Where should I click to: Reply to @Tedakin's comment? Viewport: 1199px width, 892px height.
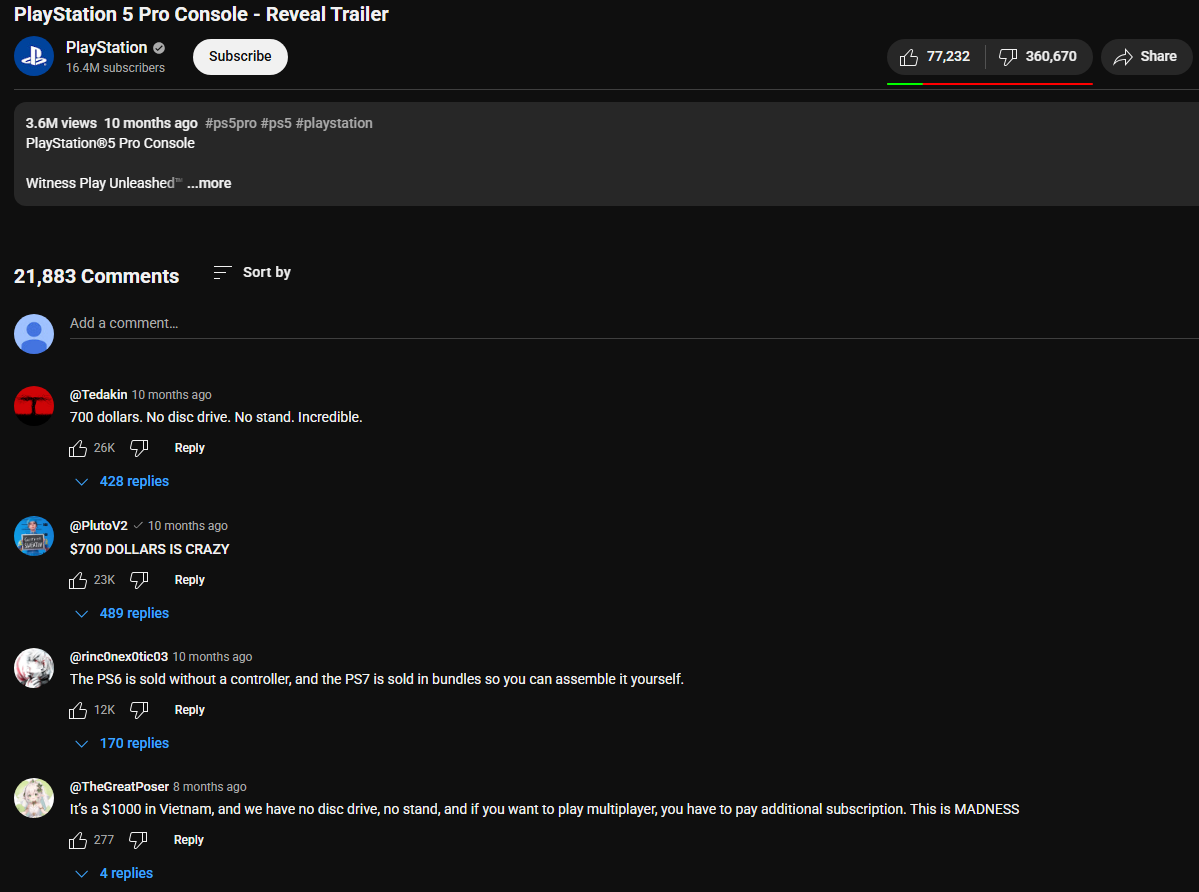pyautogui.click(x=190, y=448)
